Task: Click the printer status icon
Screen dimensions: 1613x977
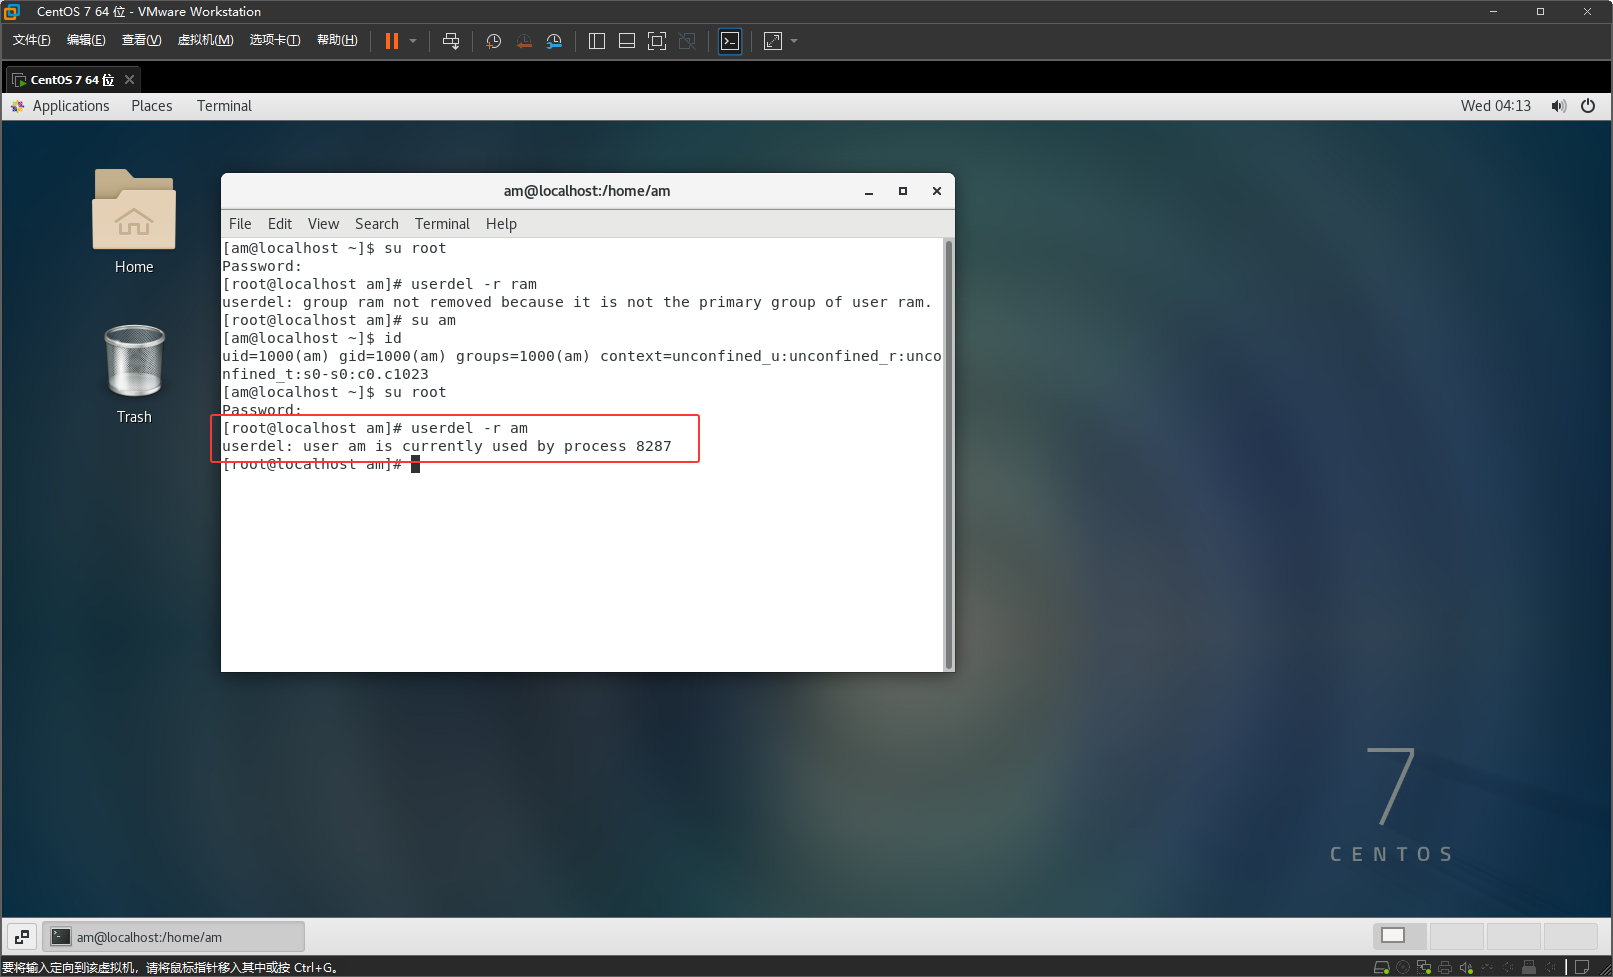Action: point(1445,967)
